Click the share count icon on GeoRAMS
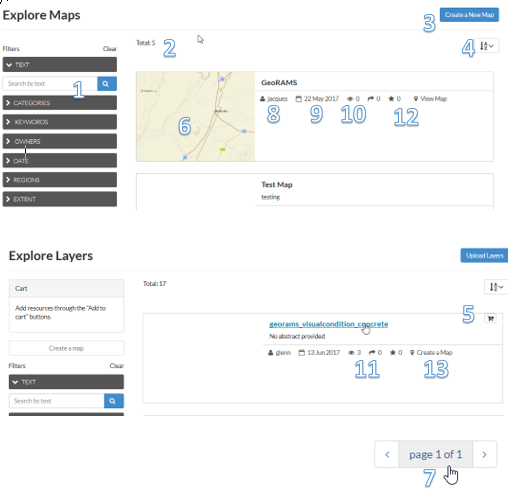 371,99
